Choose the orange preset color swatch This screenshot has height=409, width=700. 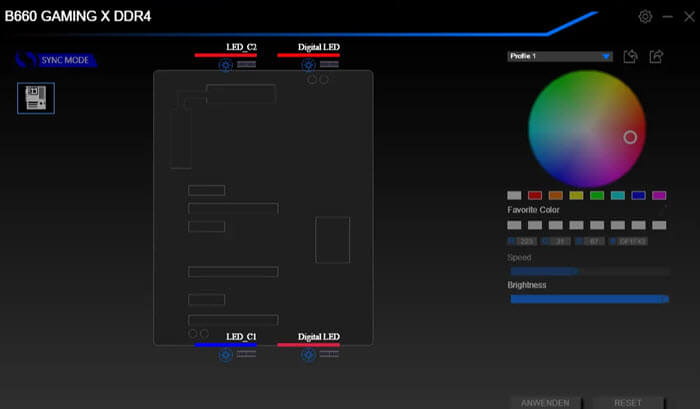[x=555, y=196]
